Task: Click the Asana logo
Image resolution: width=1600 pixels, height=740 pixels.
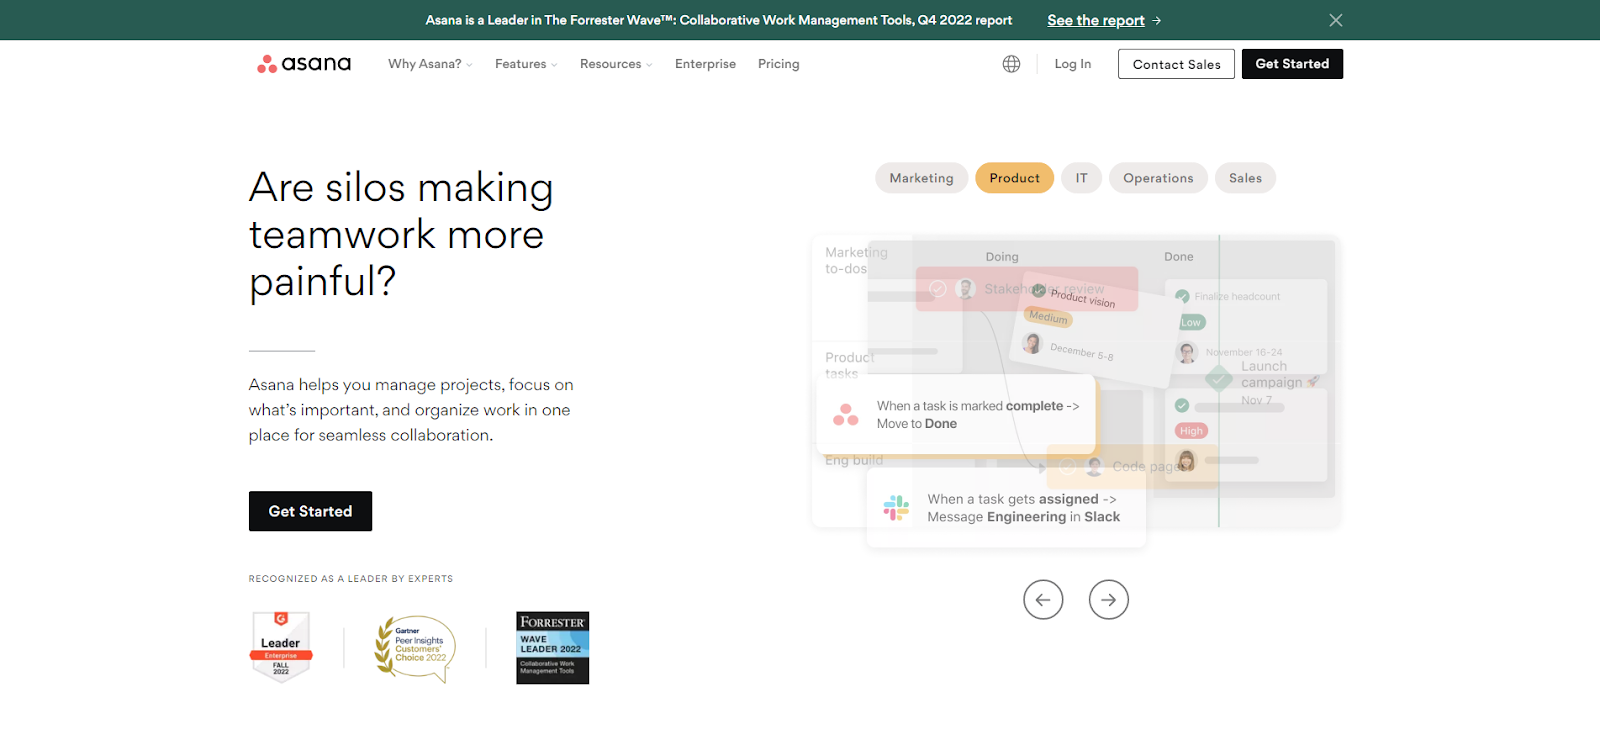Action: coord(304,64)
